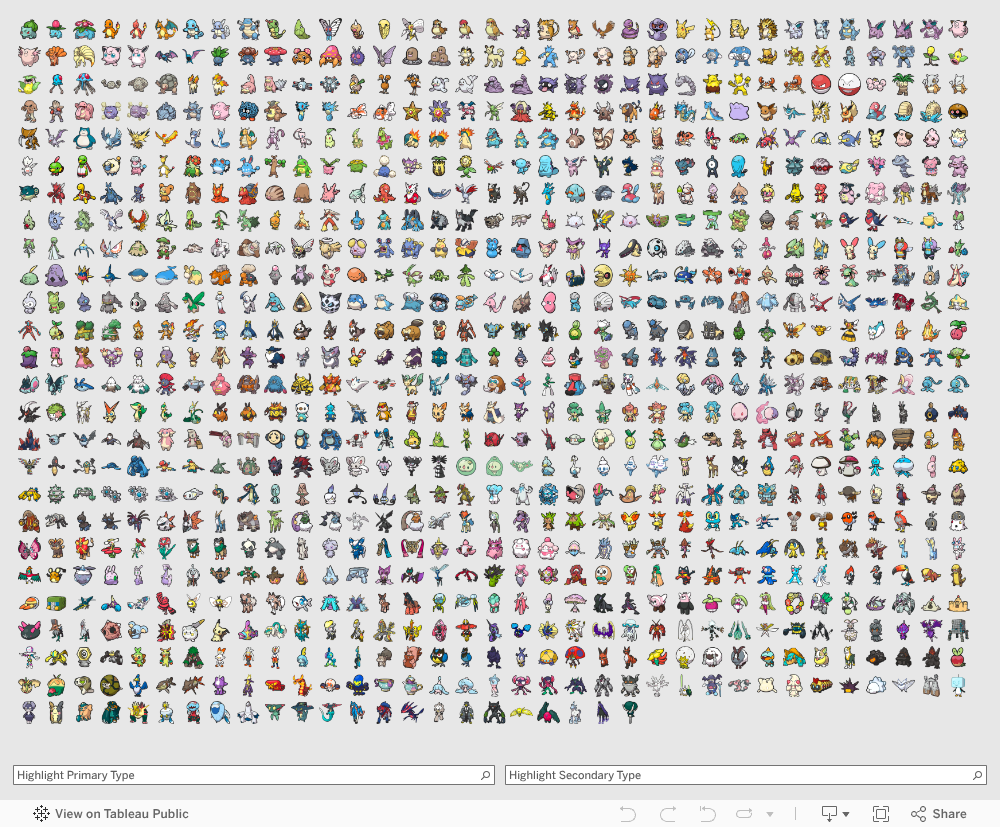Enter full screen mode
Viewport: 1000px width, 827px height.
click(x=881, y=814)
